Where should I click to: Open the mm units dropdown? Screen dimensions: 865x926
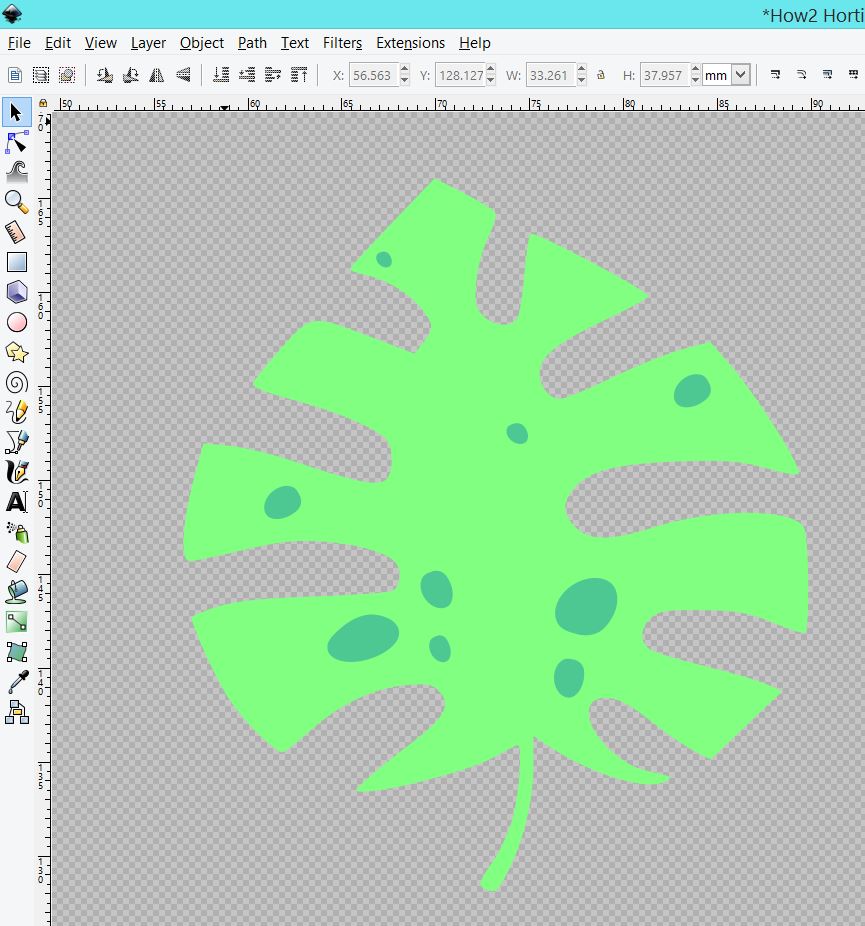coord(740,75)
